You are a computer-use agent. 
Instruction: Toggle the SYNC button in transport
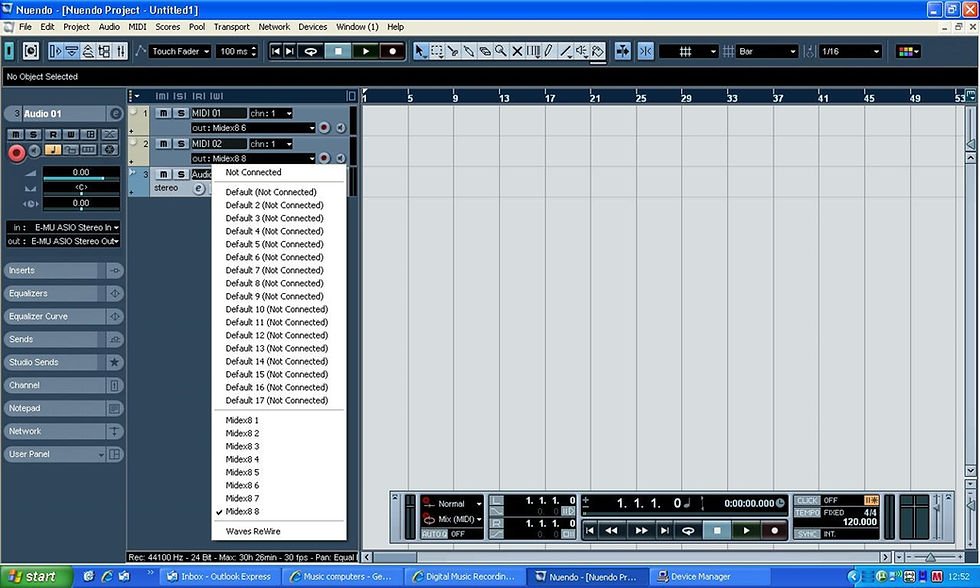[x=807, y=534]
